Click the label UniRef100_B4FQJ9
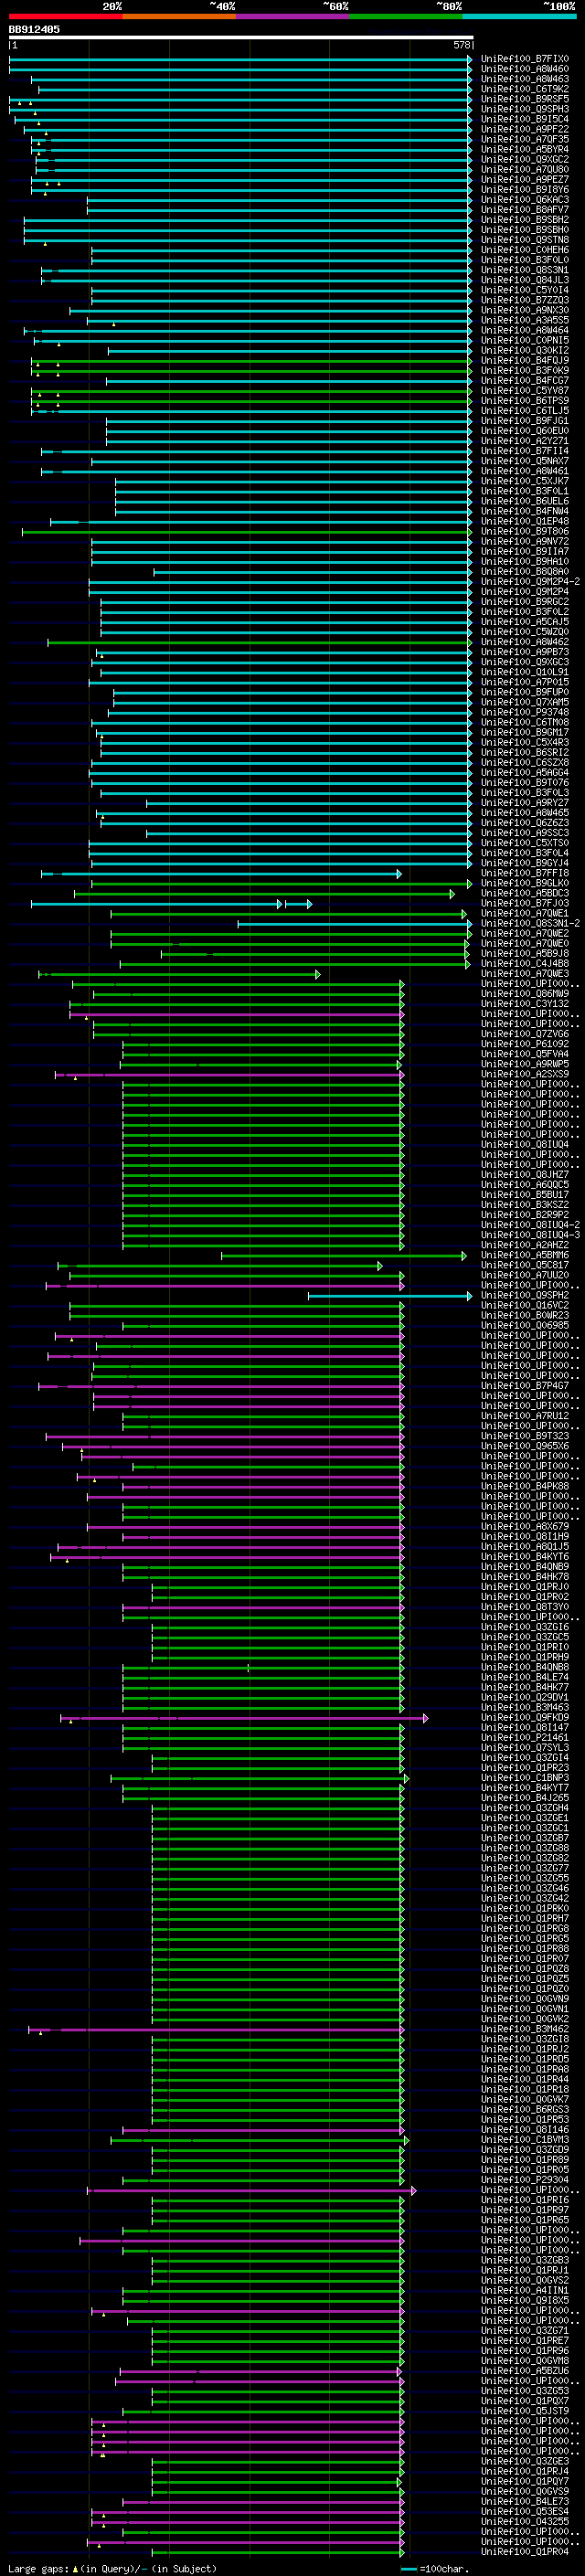The image size is (585, 2576). click(x=525, y=361)
